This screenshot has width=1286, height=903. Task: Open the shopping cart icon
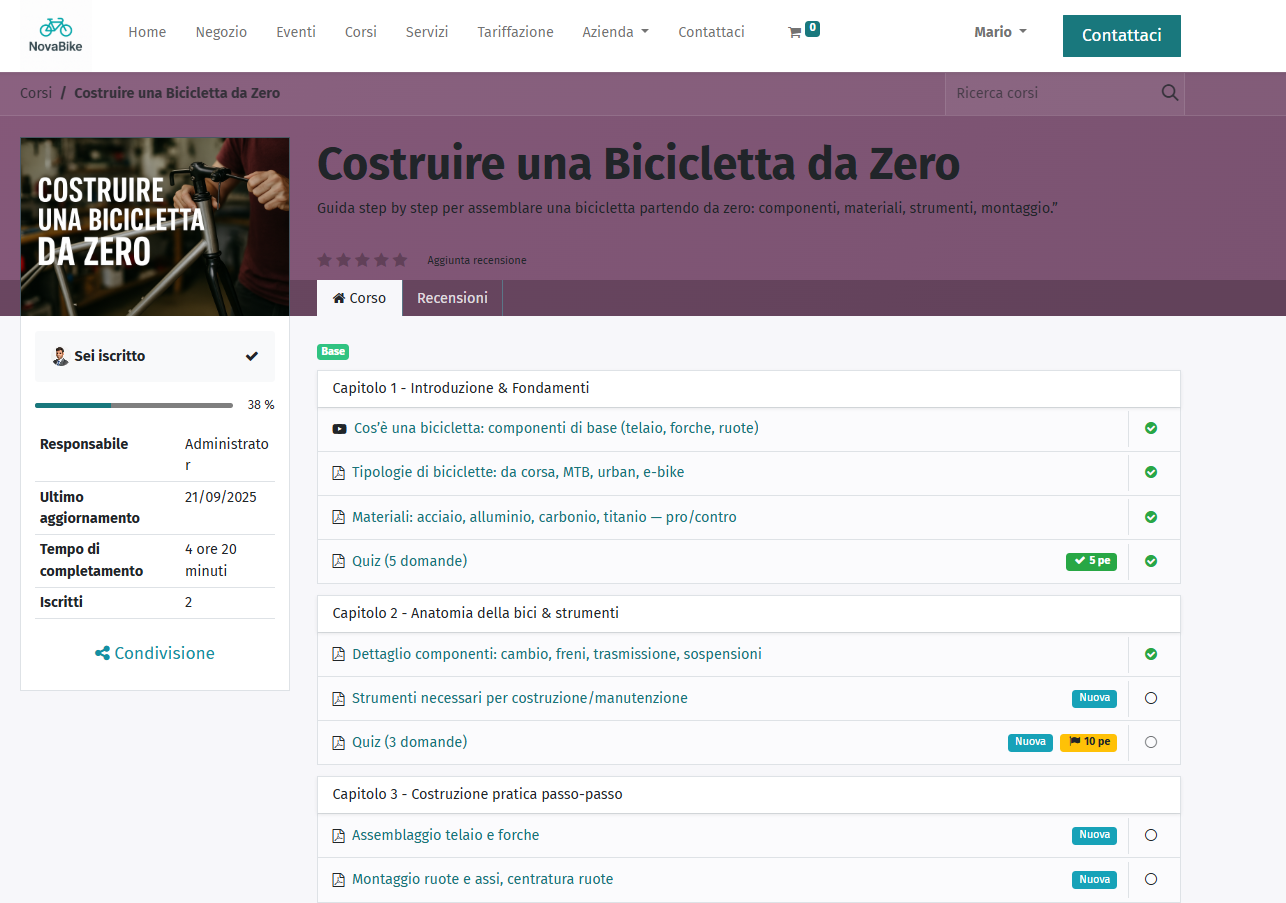click(795, 32)
